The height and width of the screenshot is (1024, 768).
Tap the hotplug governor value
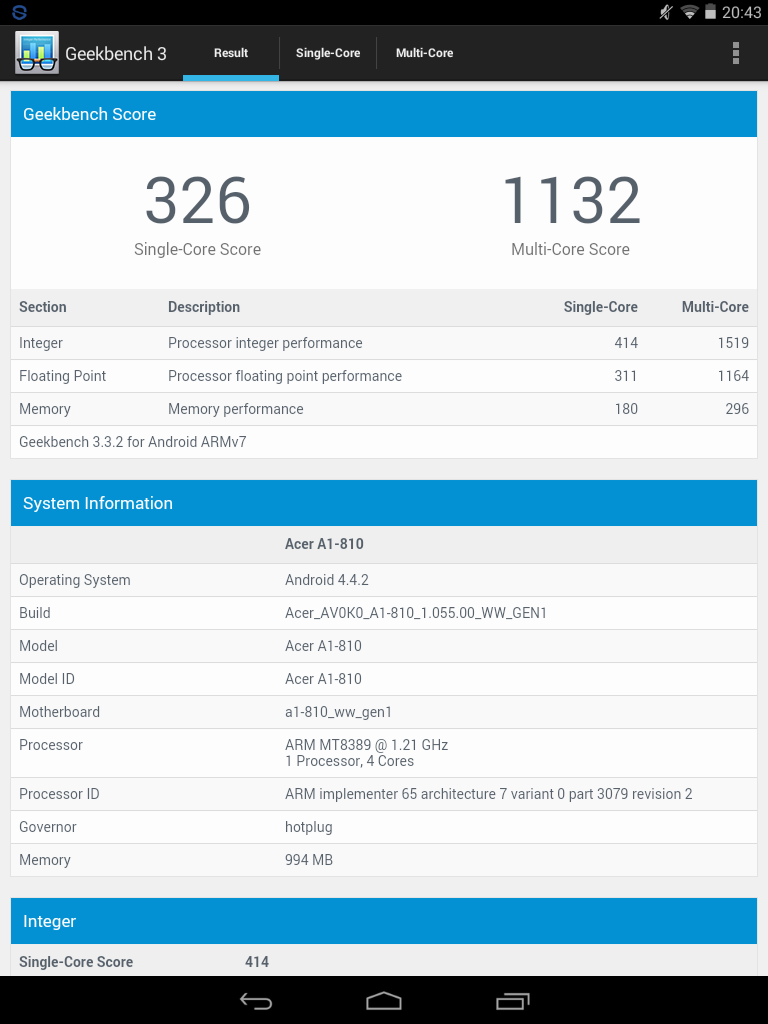click(308, 828)
